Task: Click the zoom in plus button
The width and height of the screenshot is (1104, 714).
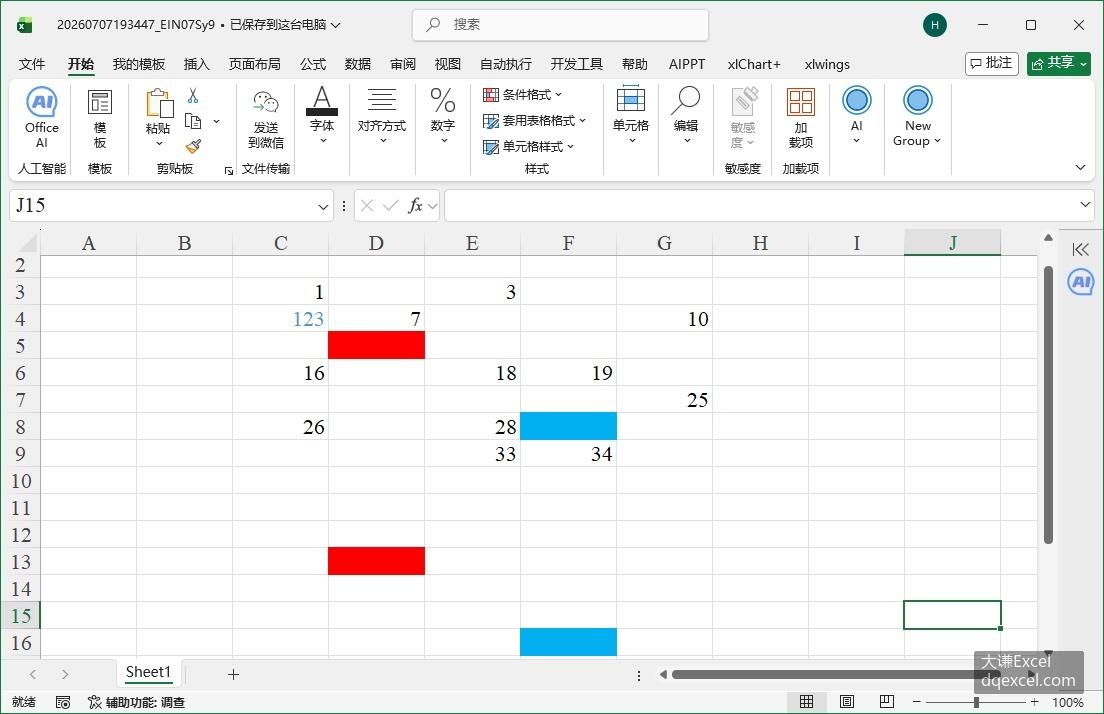Action: [x=1034, y=701]
